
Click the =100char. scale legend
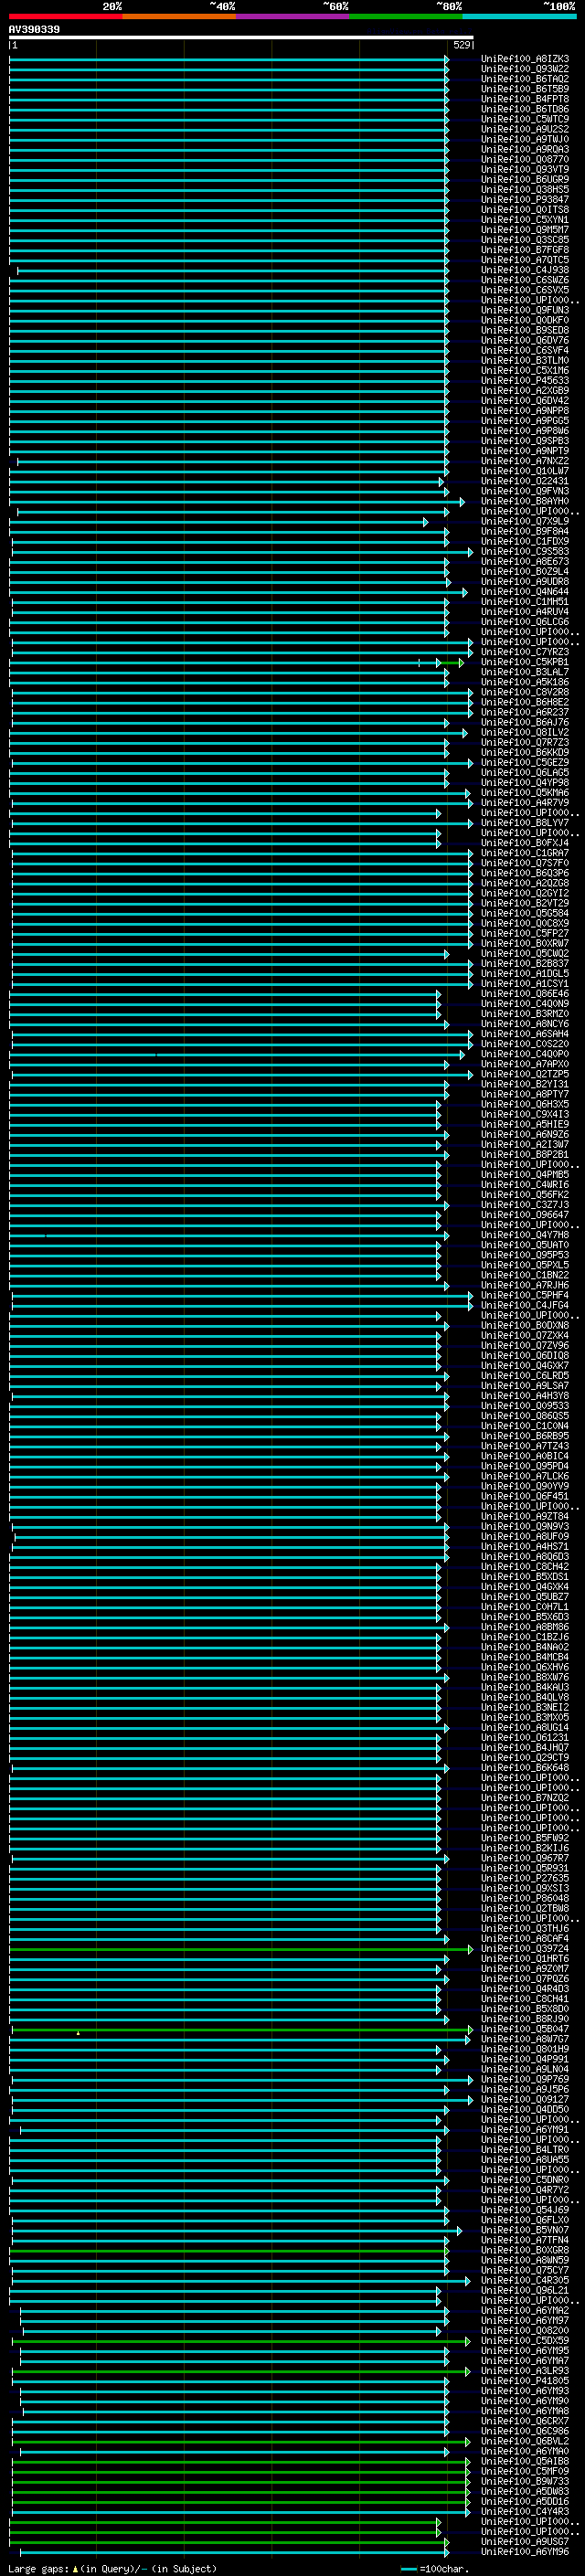[x=435, y=2569]
